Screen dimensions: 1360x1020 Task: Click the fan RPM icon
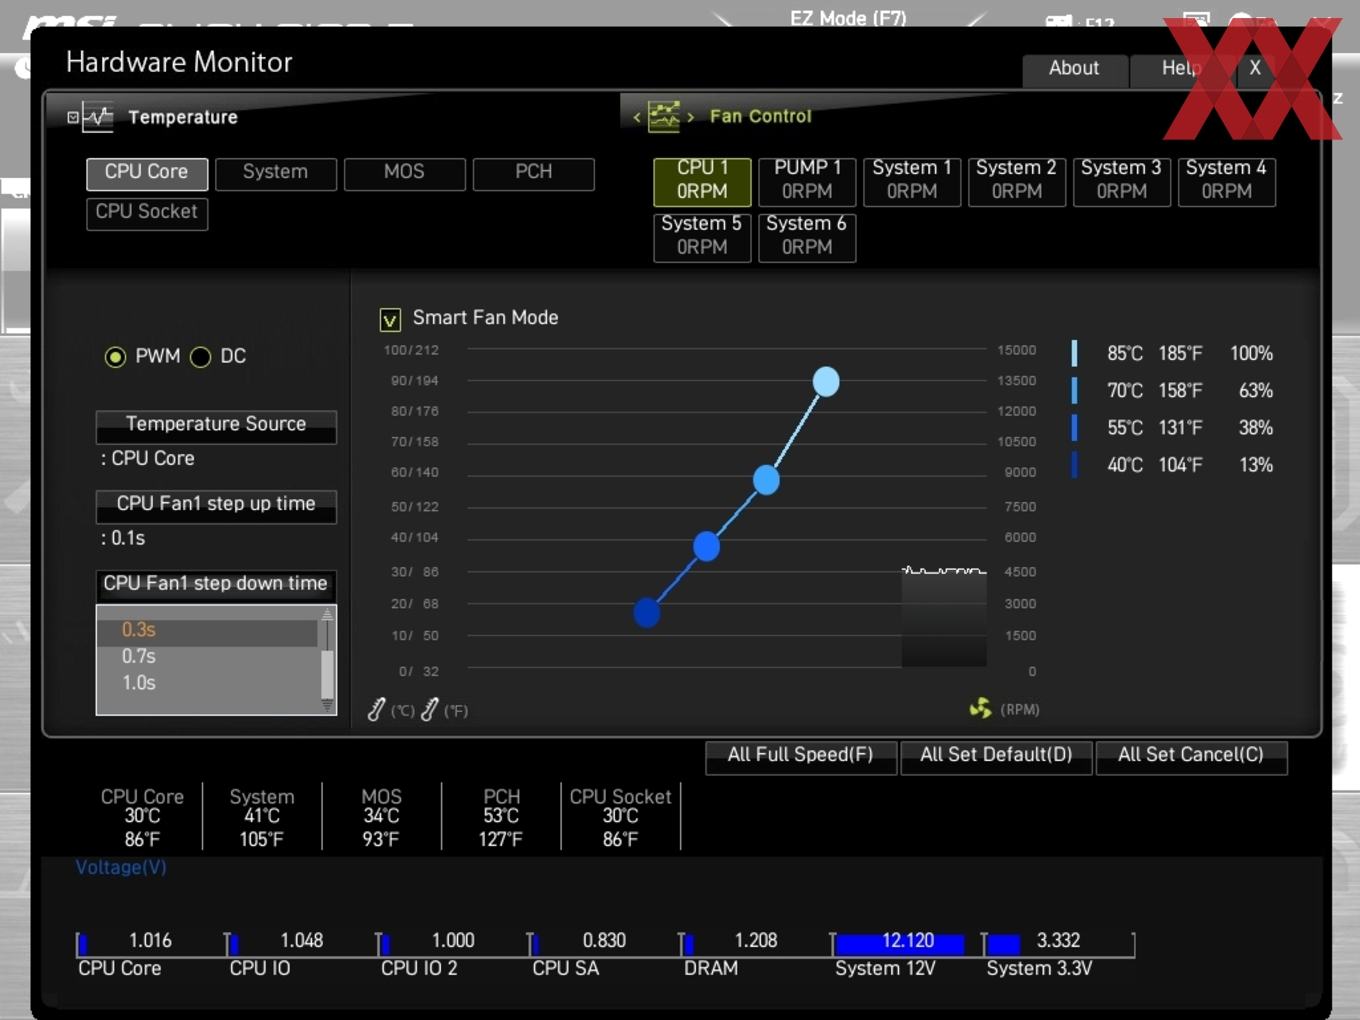[x=980, y=708]
